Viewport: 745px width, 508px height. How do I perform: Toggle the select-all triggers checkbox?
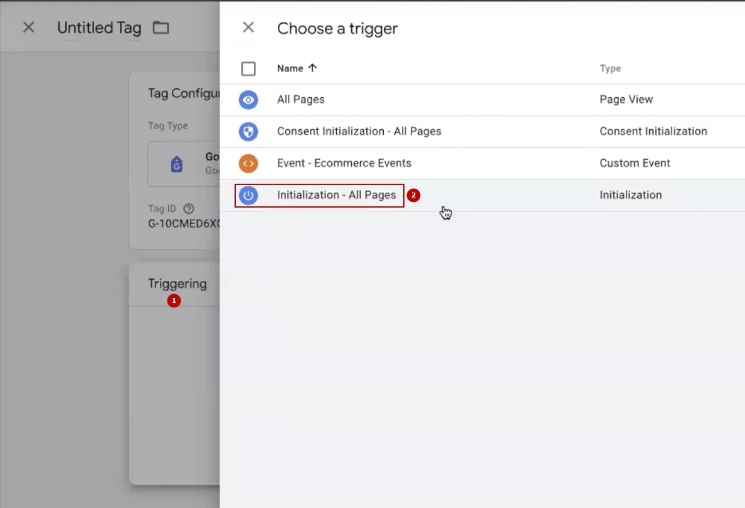248,69
